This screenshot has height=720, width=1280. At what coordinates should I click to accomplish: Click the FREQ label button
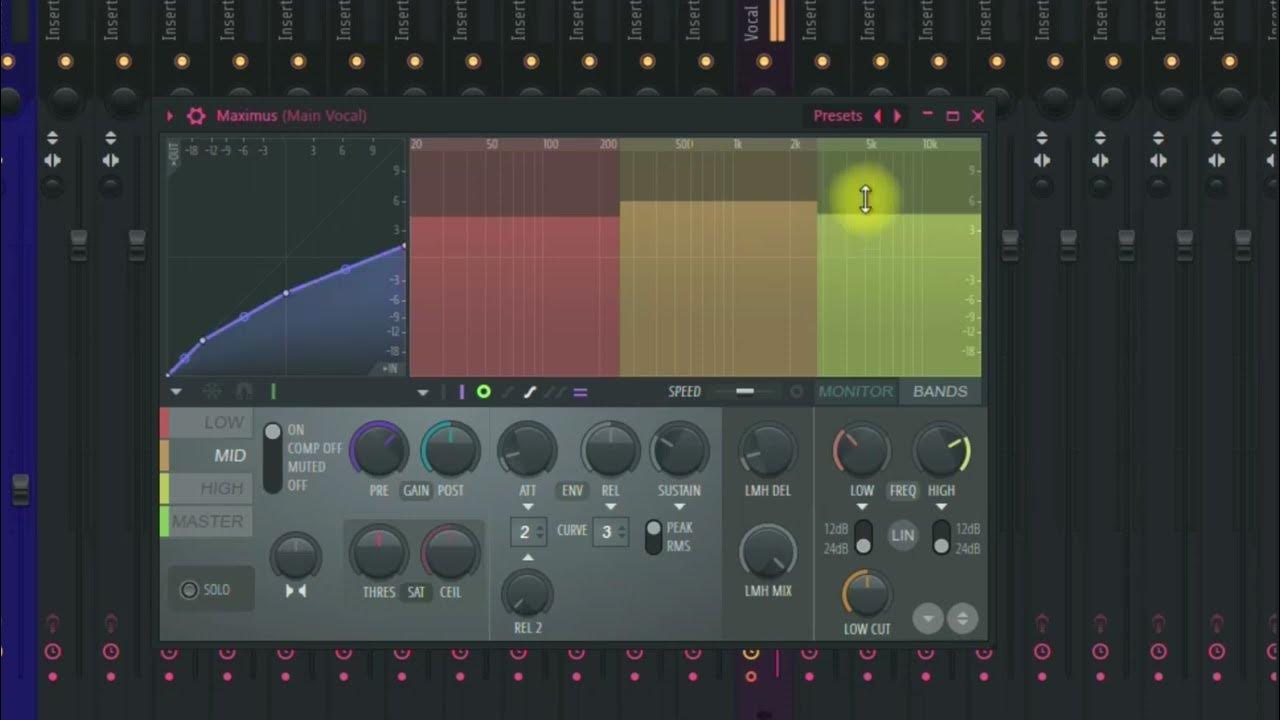pyautogui.click(x=902, y=491)
